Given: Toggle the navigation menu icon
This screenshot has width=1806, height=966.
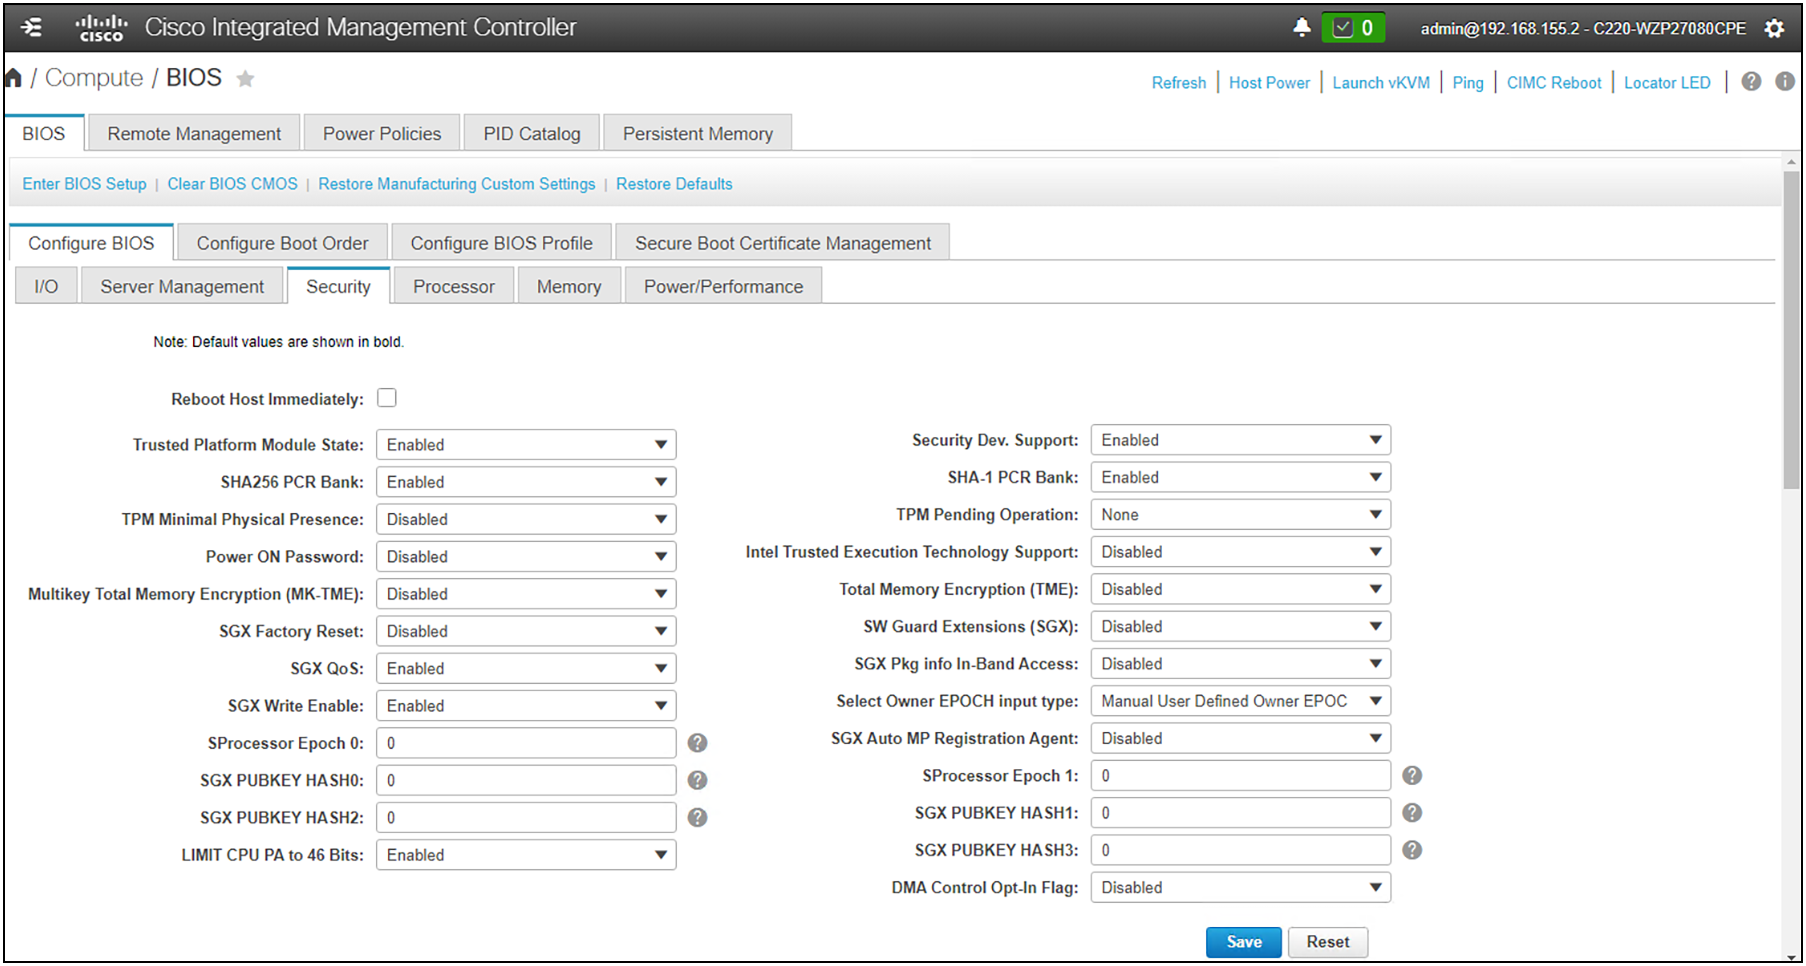Looking at the screenshot, I should pos(32,27).
